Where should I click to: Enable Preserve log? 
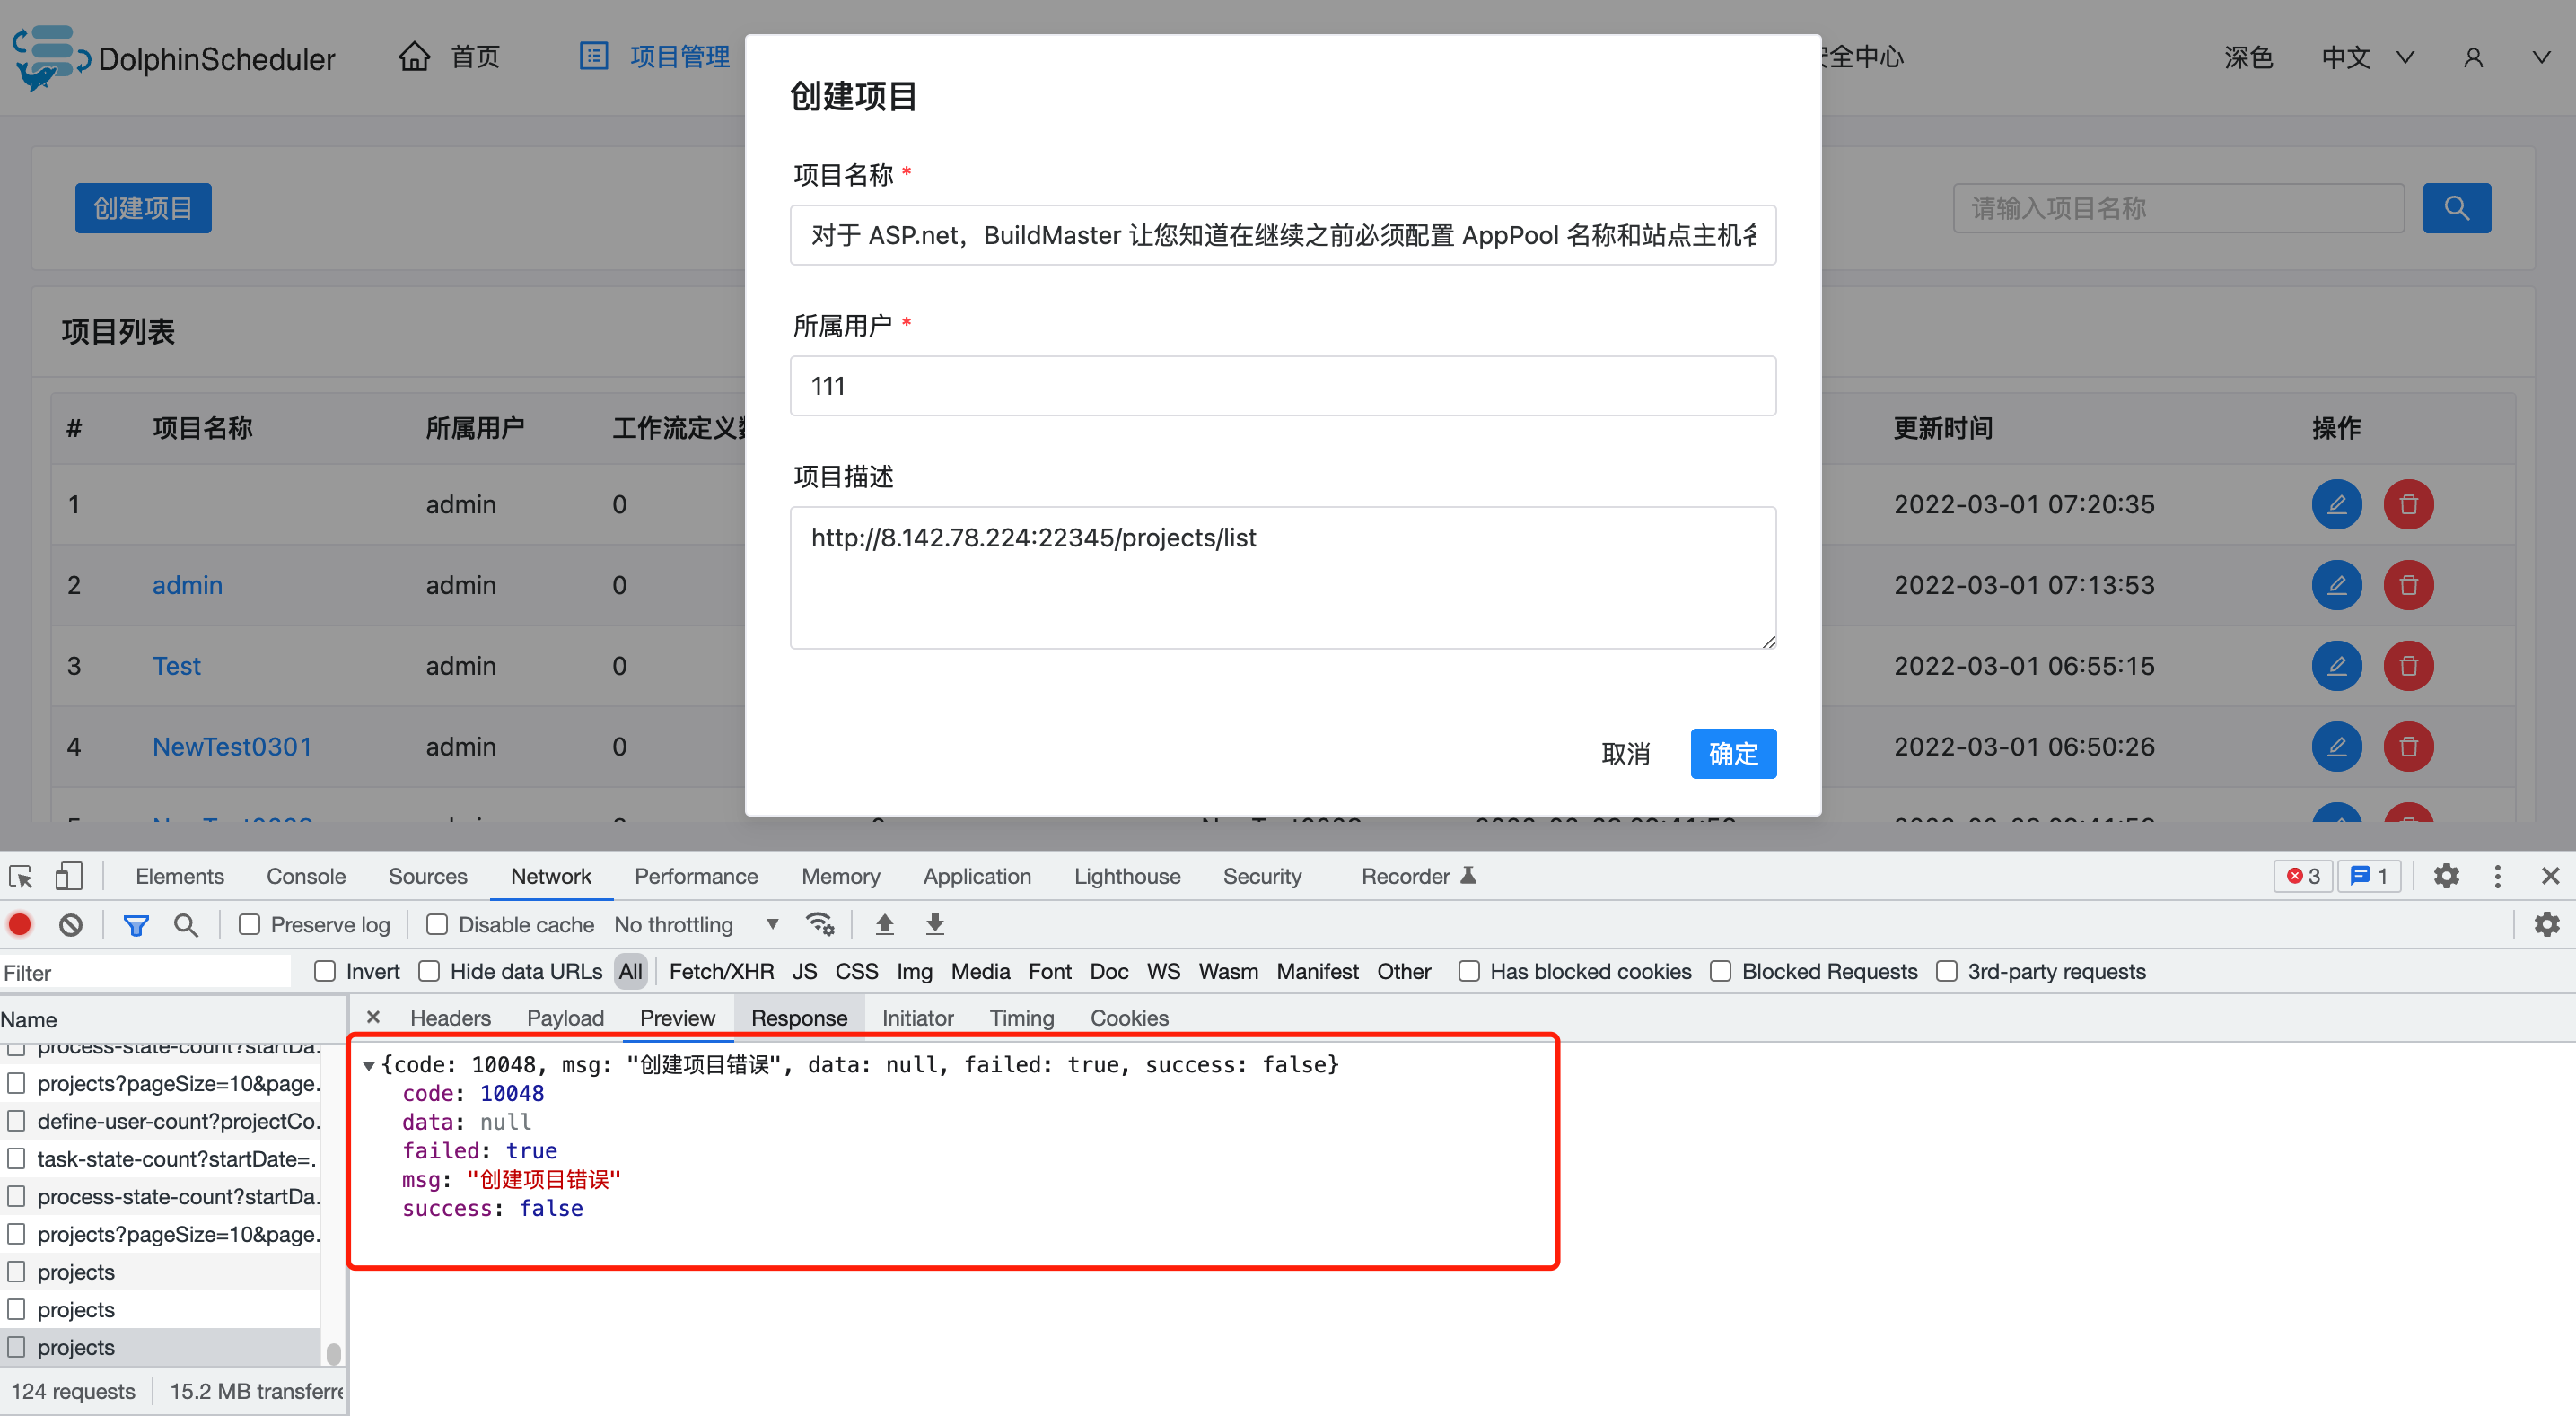point(247,924)
